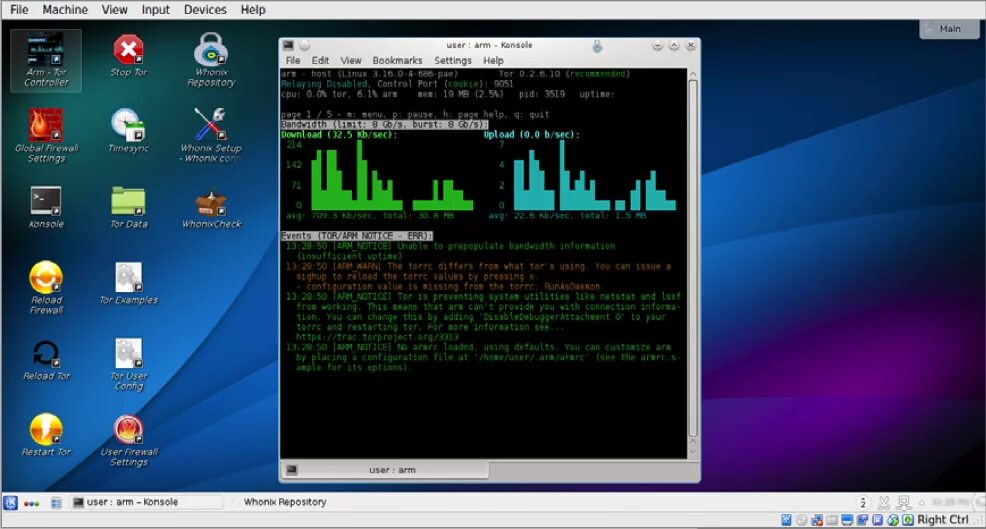Open the VirtualBox Devices menu
986x529 pixels.
point(205,9)
